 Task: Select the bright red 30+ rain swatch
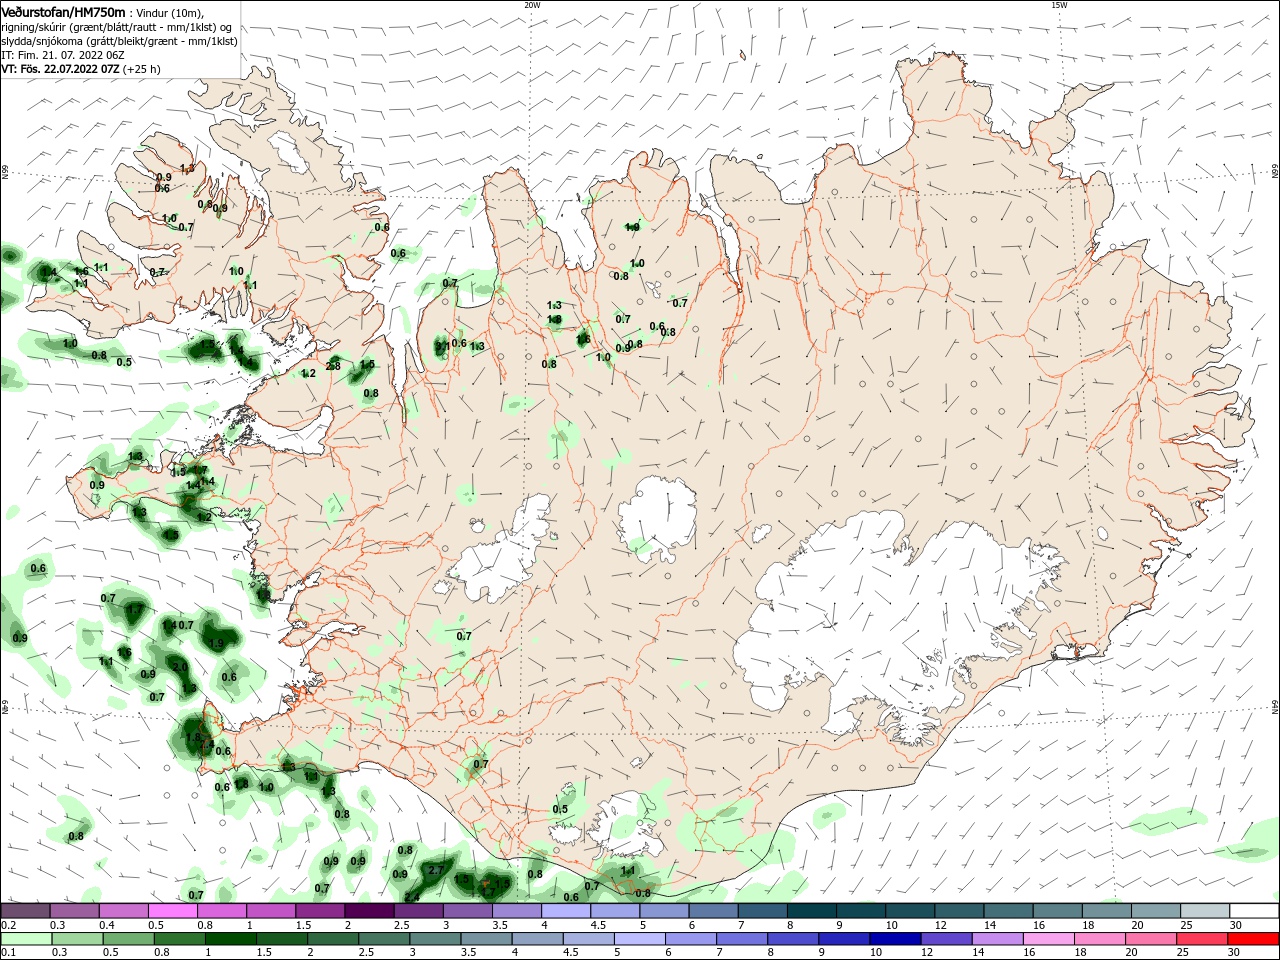(x=1252, y=939)
